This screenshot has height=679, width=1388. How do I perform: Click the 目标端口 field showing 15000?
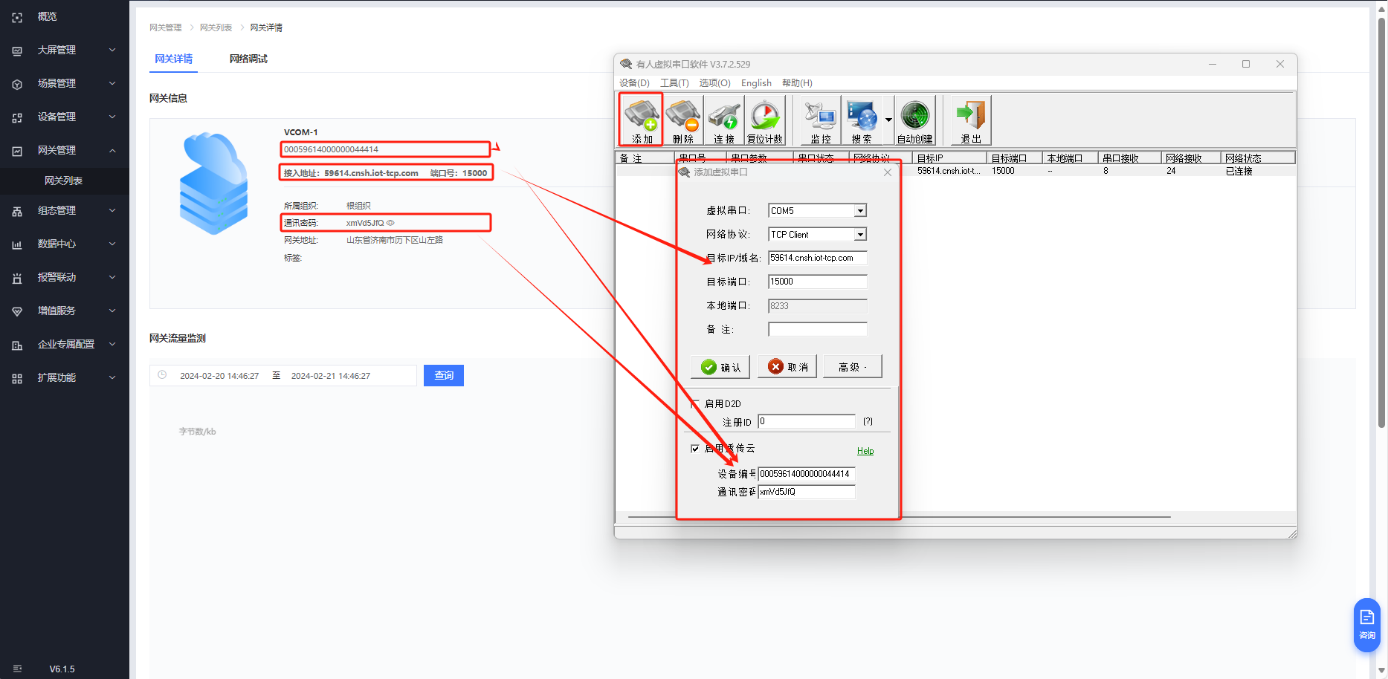(817, 282)
